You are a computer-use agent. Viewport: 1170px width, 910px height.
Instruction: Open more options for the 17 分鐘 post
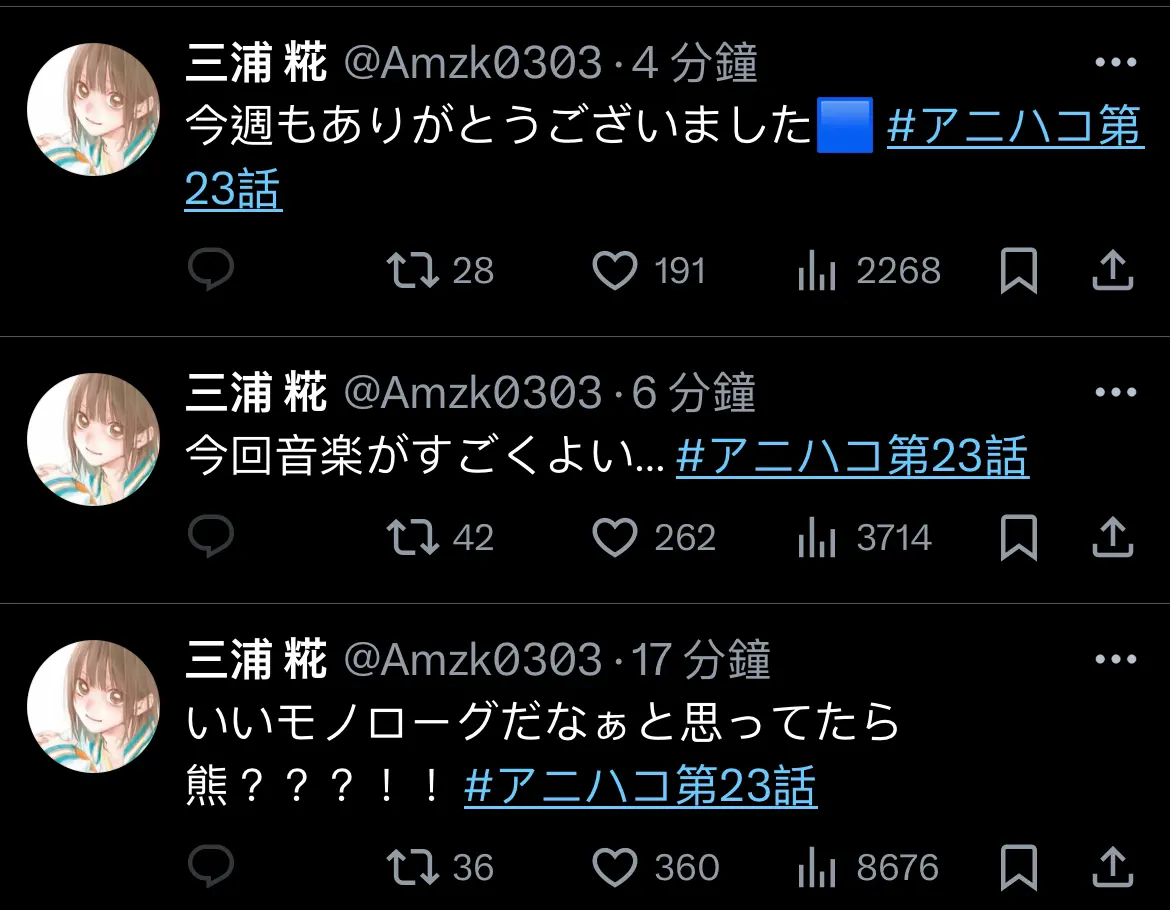coord(1116,659)
